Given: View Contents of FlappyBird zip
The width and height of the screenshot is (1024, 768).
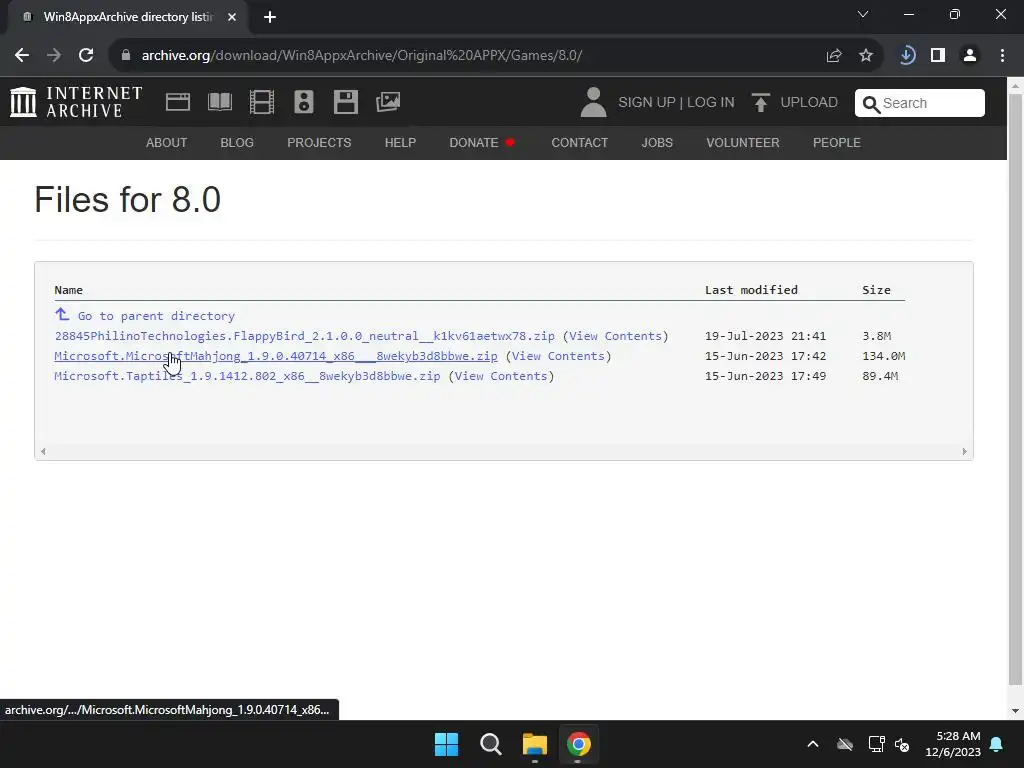Looking at the screenshot, I should point(615,336).
